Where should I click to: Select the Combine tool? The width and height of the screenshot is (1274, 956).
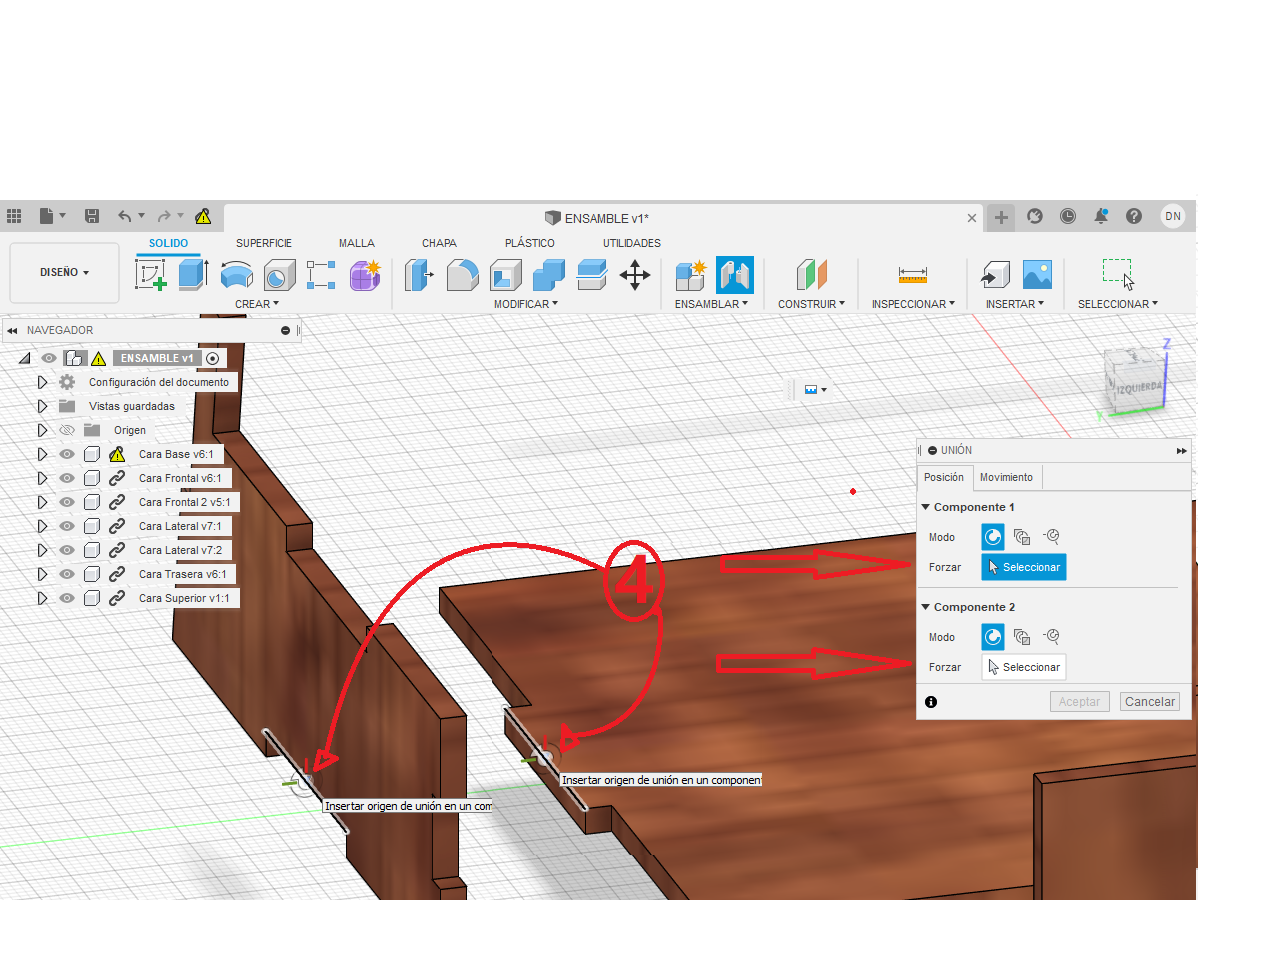tap(548, 275)
